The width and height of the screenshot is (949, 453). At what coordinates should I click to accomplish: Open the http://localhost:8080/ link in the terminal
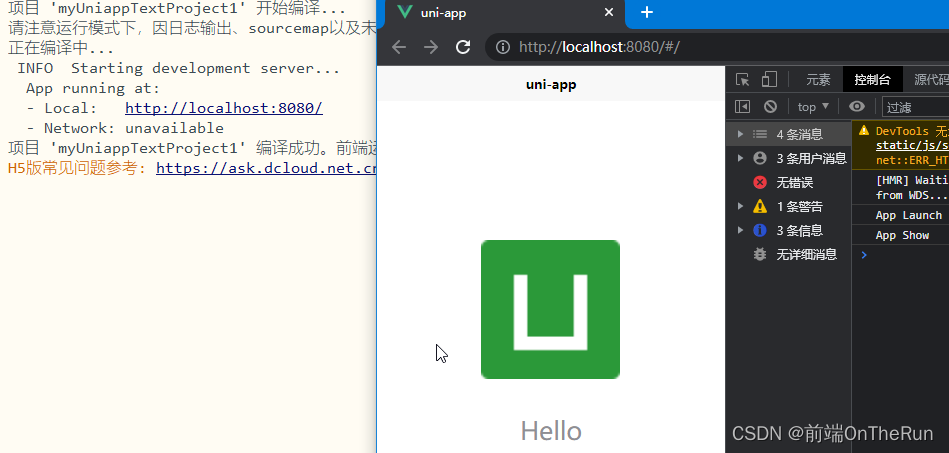(224, 108)
